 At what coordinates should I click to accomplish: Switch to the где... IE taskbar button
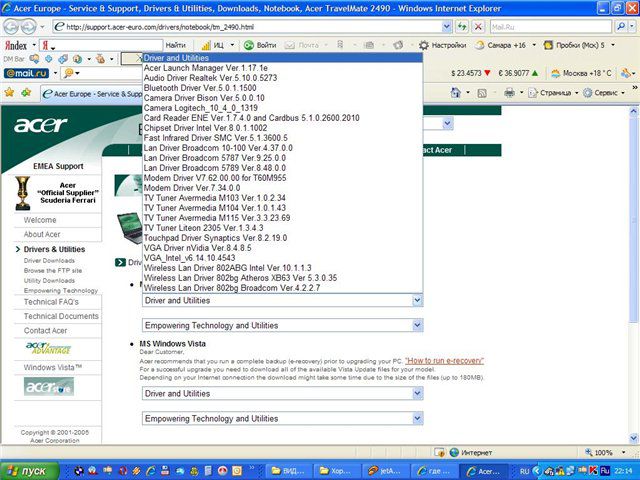click(x=433, y=471)
